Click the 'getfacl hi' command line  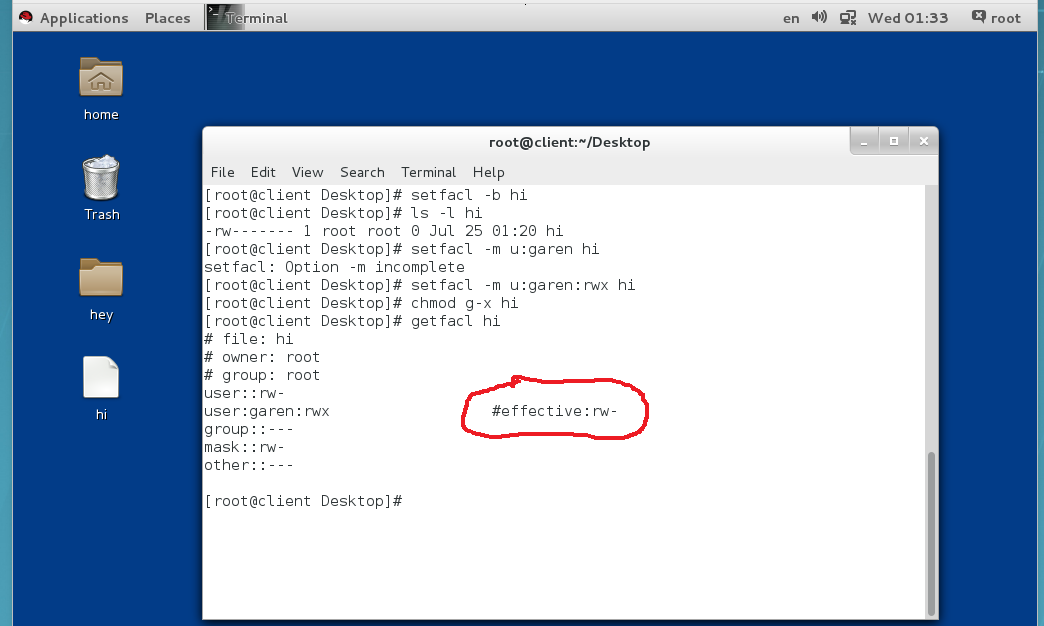(352, 321)
